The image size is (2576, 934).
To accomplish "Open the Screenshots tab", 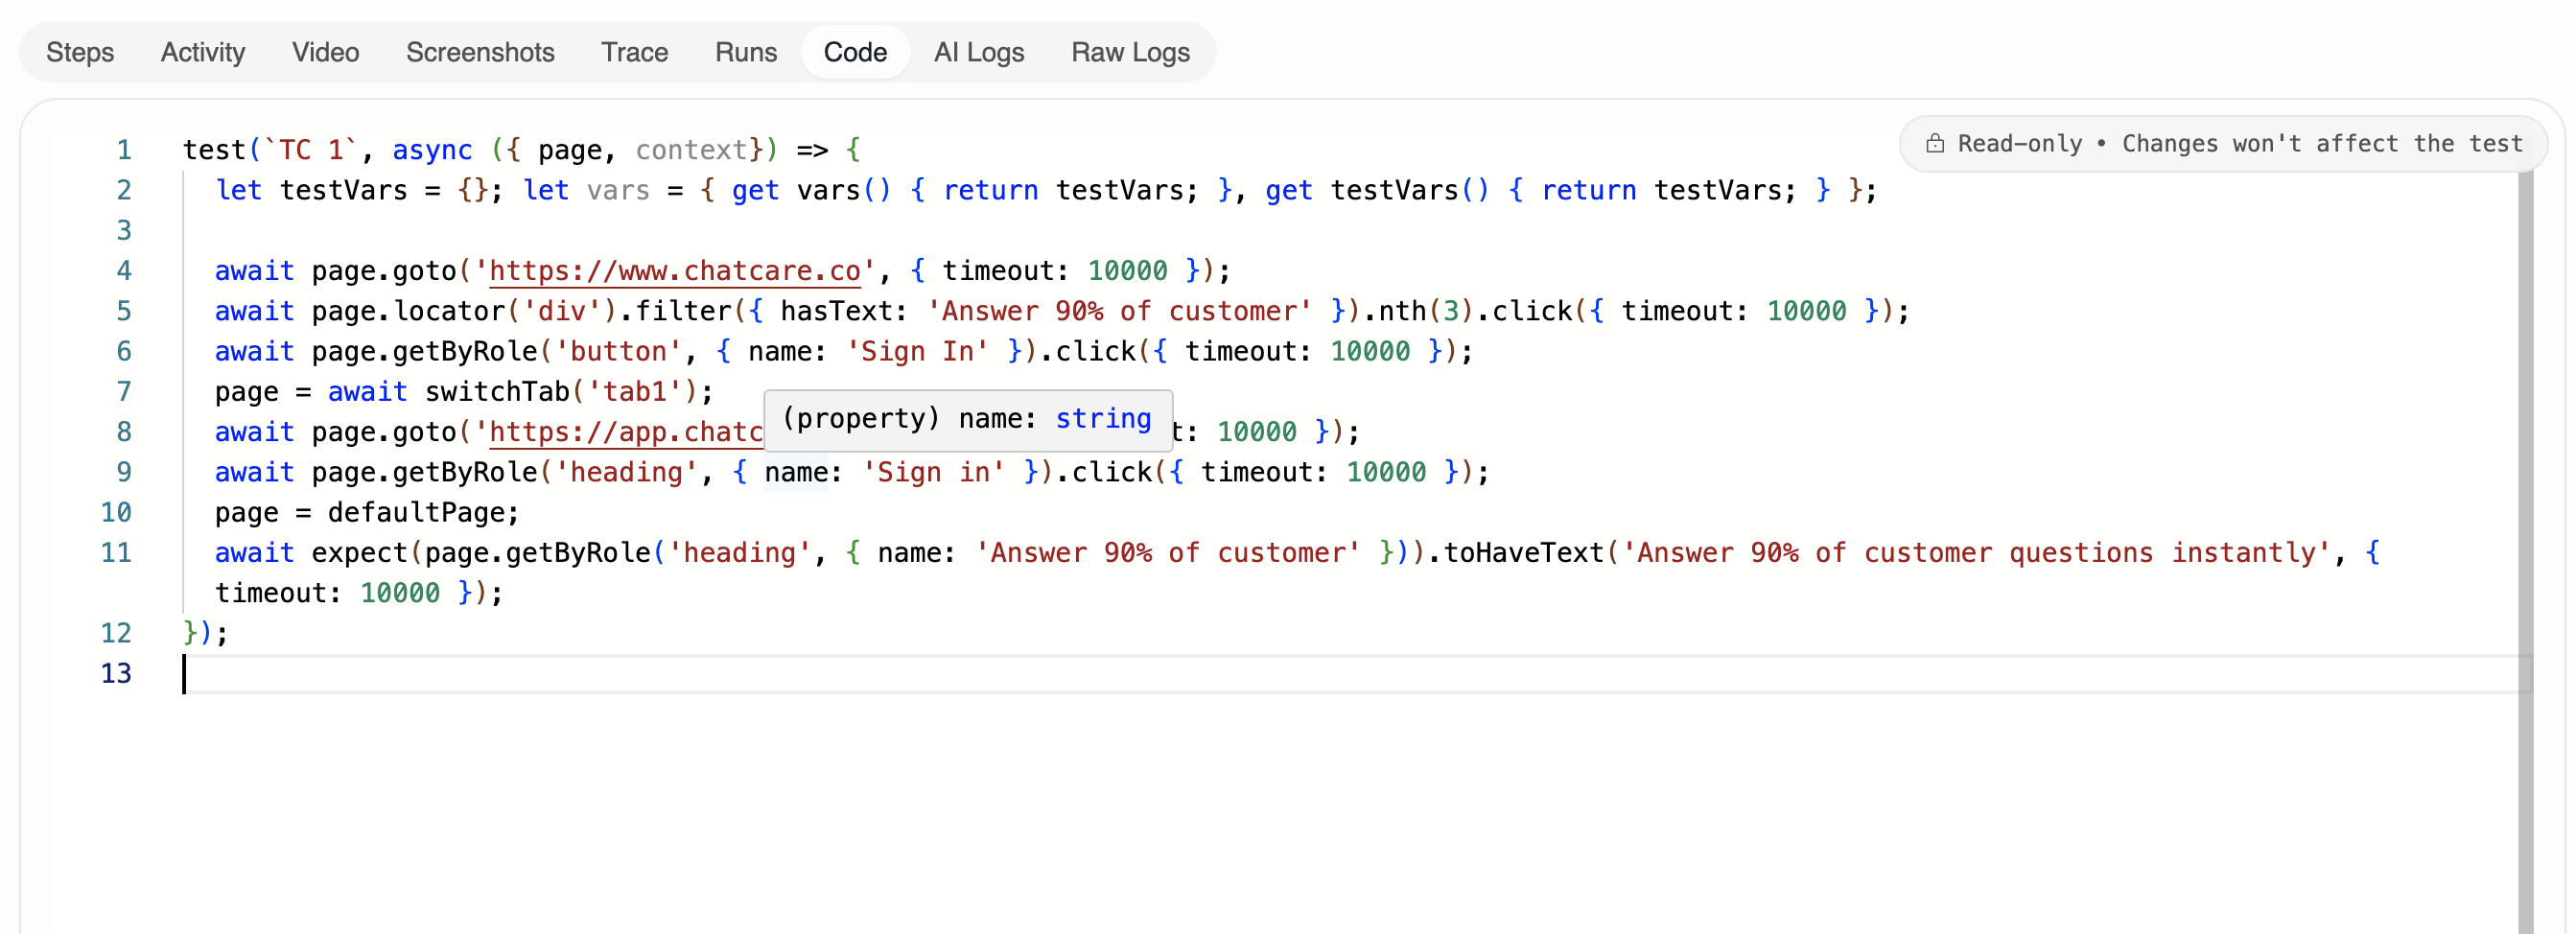I will (480, 52).
